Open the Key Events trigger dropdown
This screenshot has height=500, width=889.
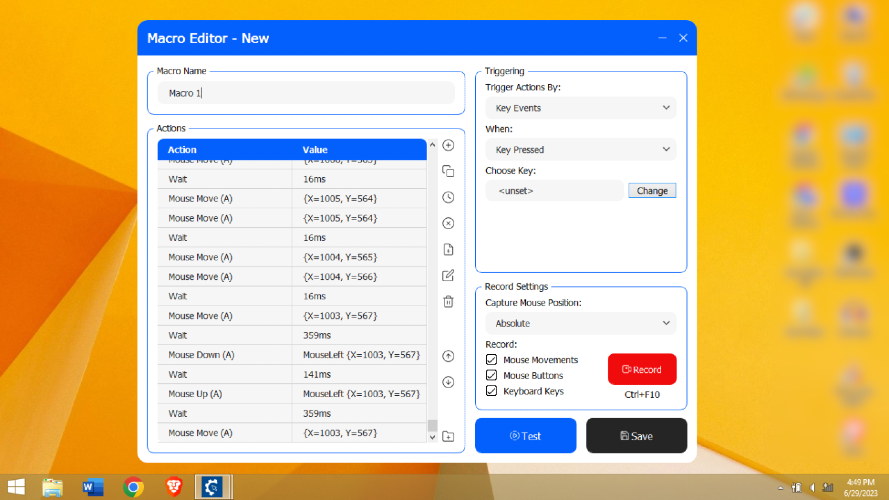click(581, 108)
